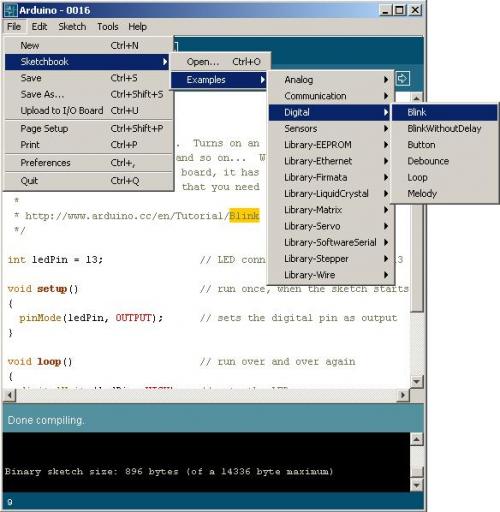The height and width of the screenshot is (512, 500).
Task: Choose New from the File menu
Action: point(89,45)
